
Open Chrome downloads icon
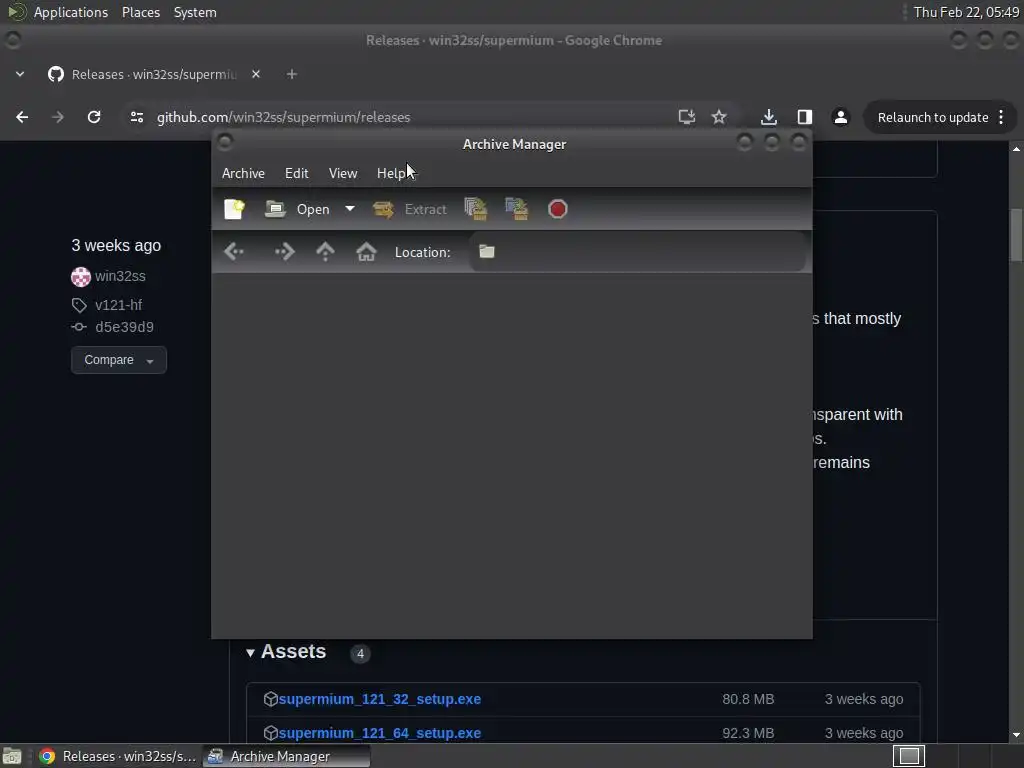pyautogui.click(x=769, y=117)
